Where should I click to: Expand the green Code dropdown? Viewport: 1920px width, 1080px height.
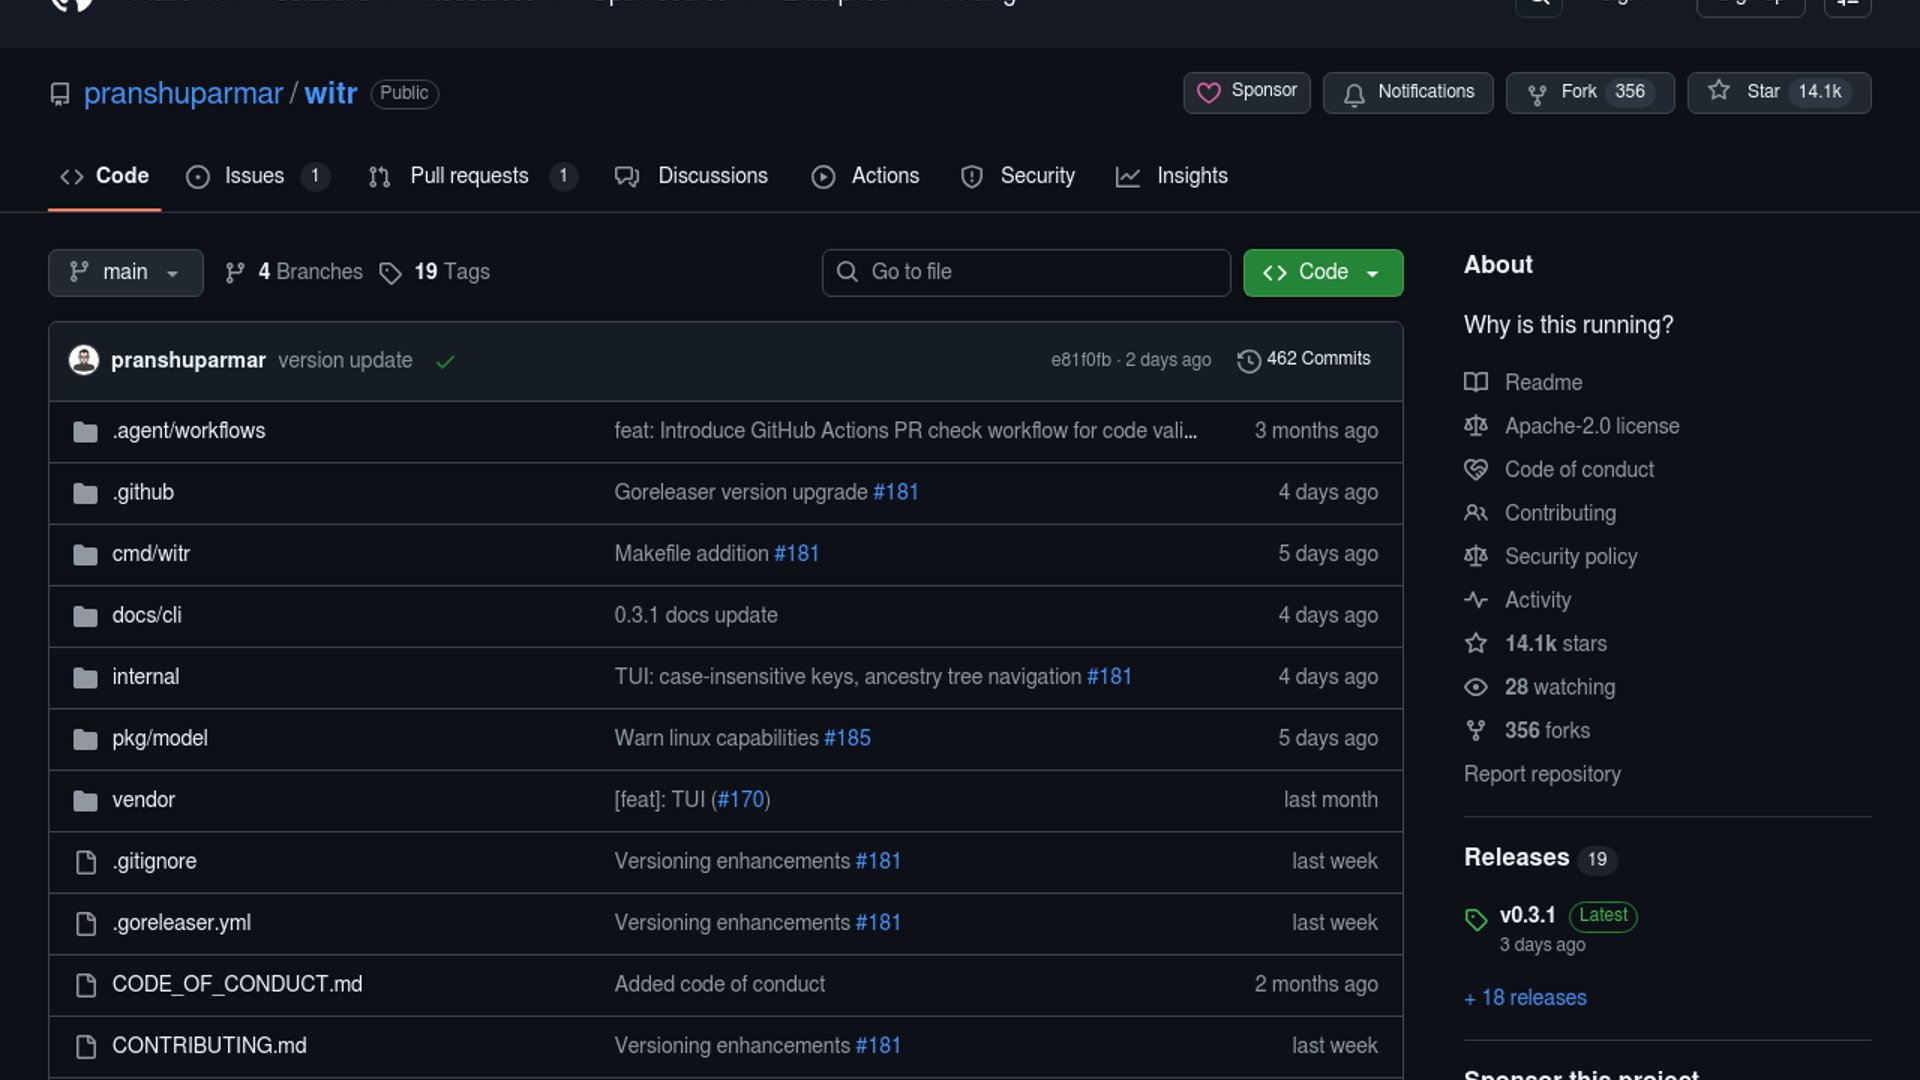(1322, 273)
